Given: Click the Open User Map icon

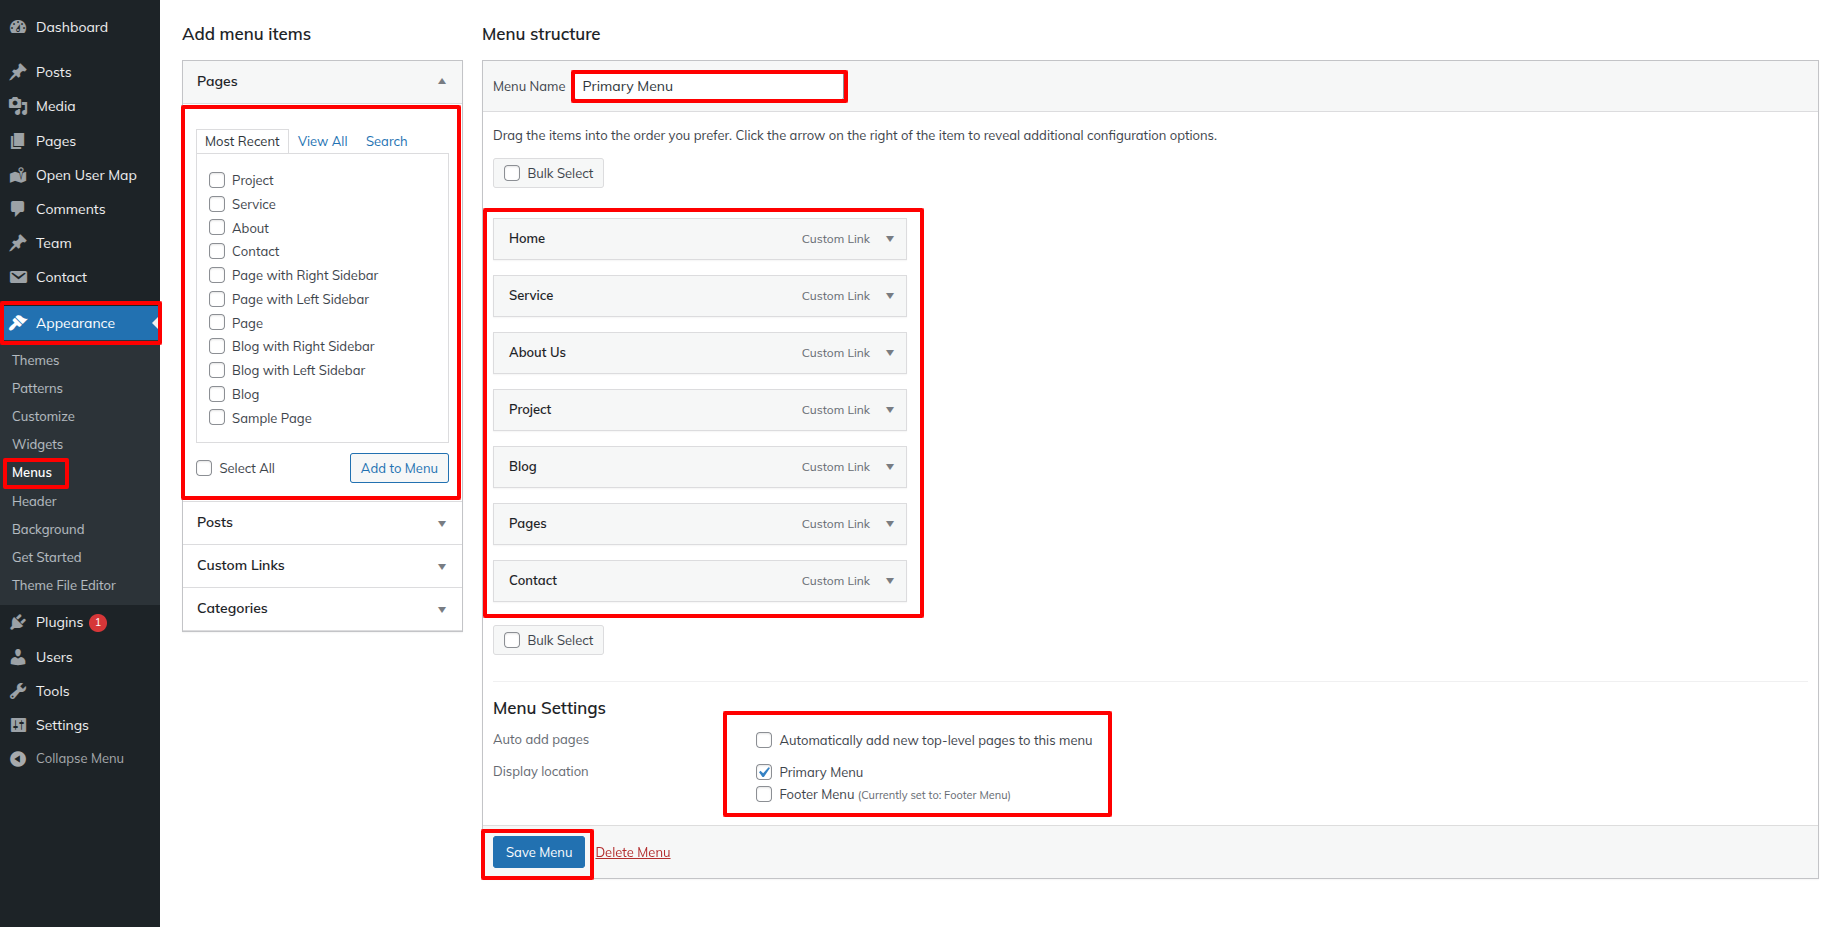Looking at the screenshot, I should coord(18,175).
